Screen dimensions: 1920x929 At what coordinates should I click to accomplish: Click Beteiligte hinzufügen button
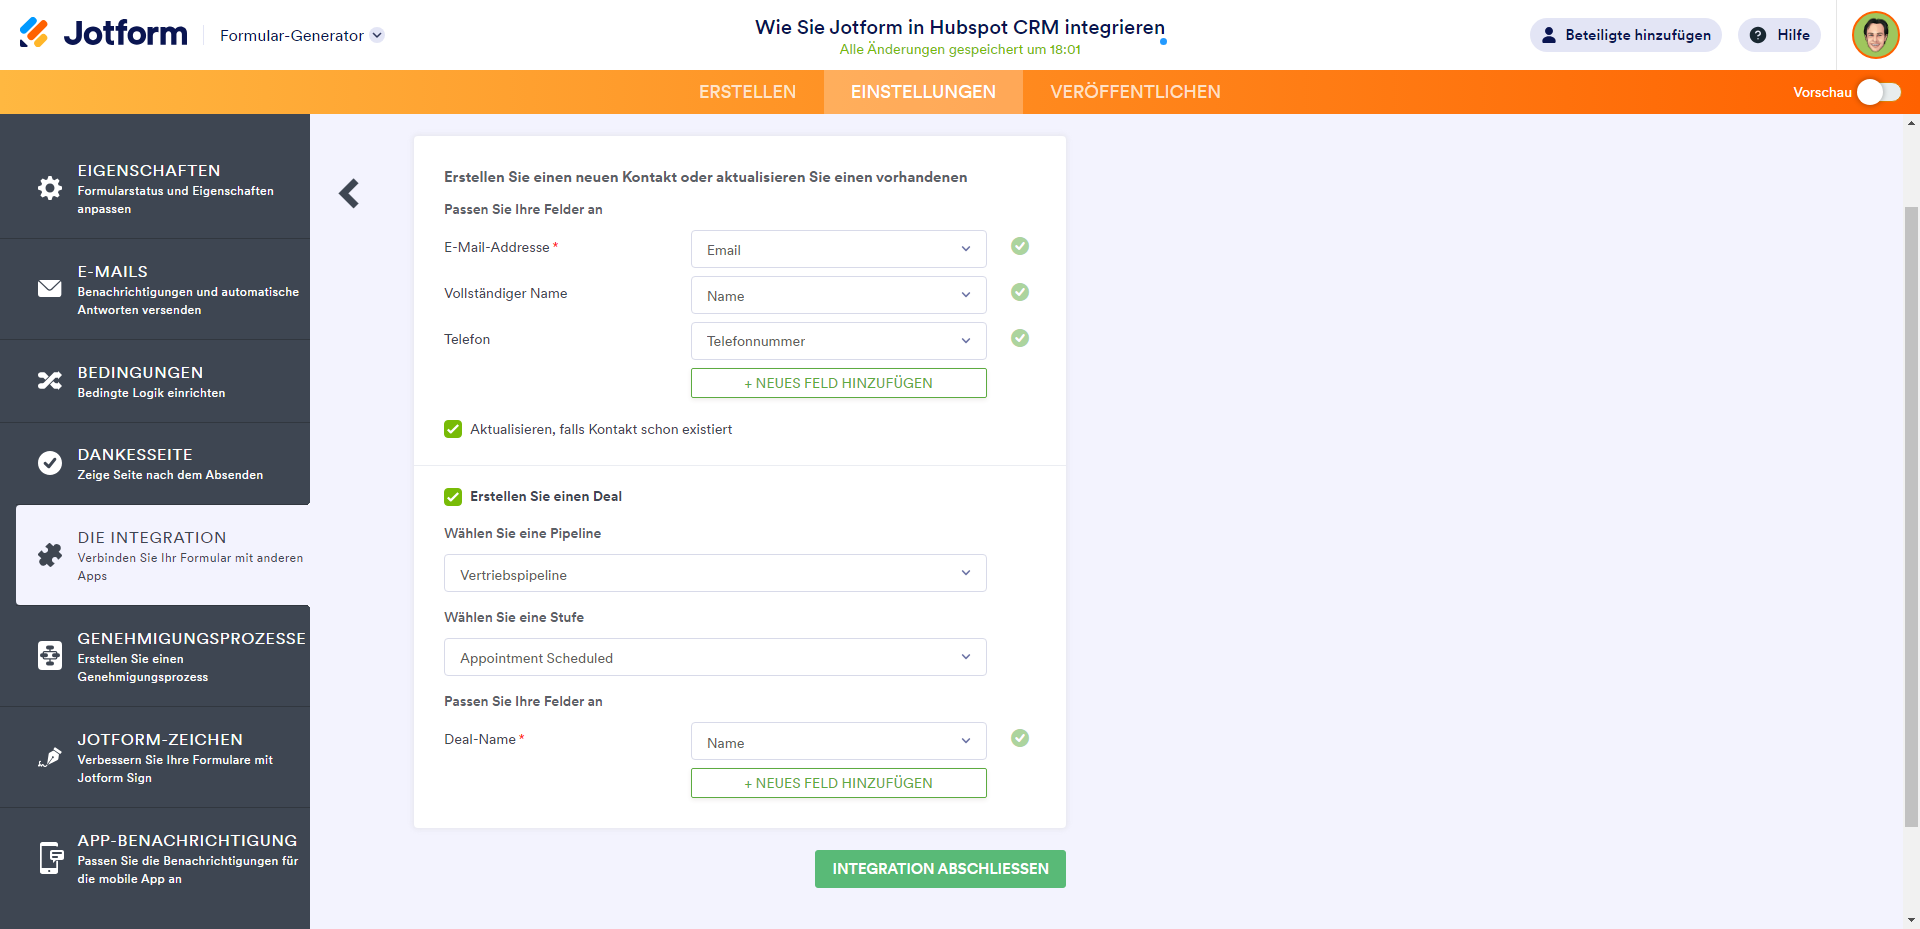click(1625, 35)
